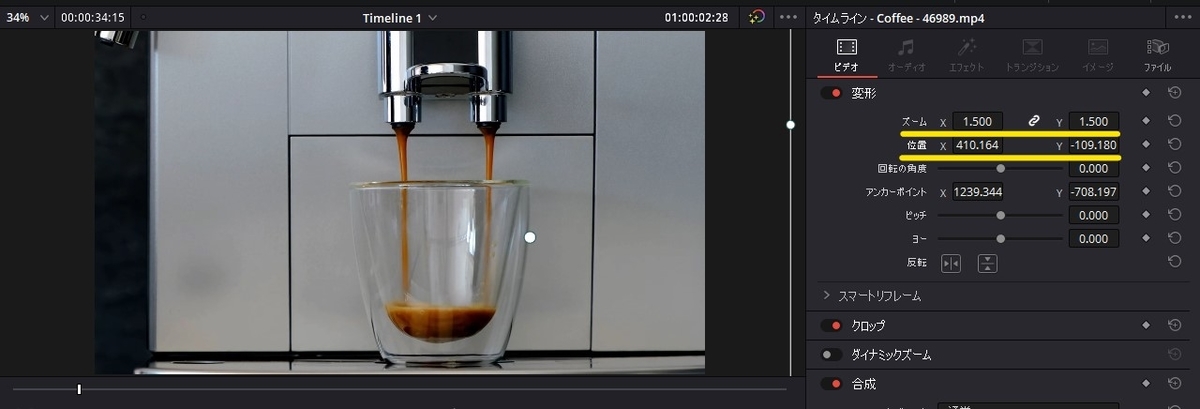The image size is (1200, 409).
Task: Add keyframe for 回転の角度 row
Action: click(x=1146, y=168)
